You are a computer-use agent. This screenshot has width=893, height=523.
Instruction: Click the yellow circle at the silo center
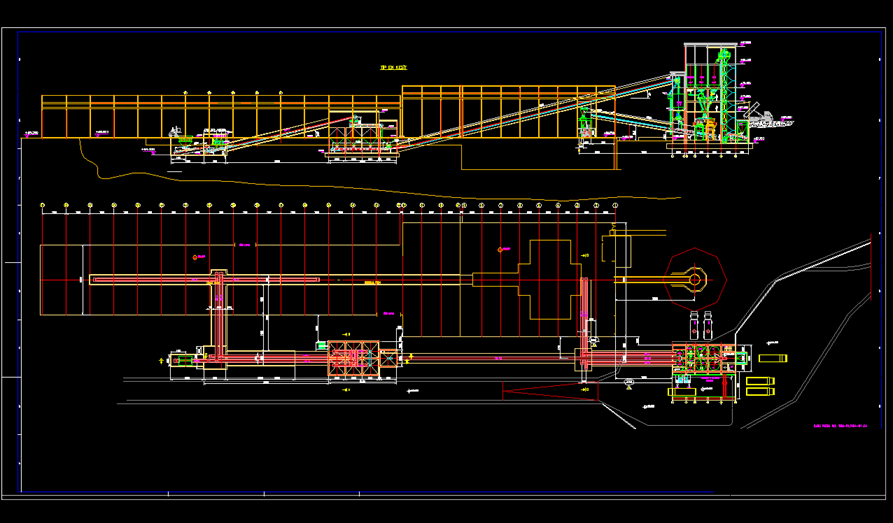[695, 280]
